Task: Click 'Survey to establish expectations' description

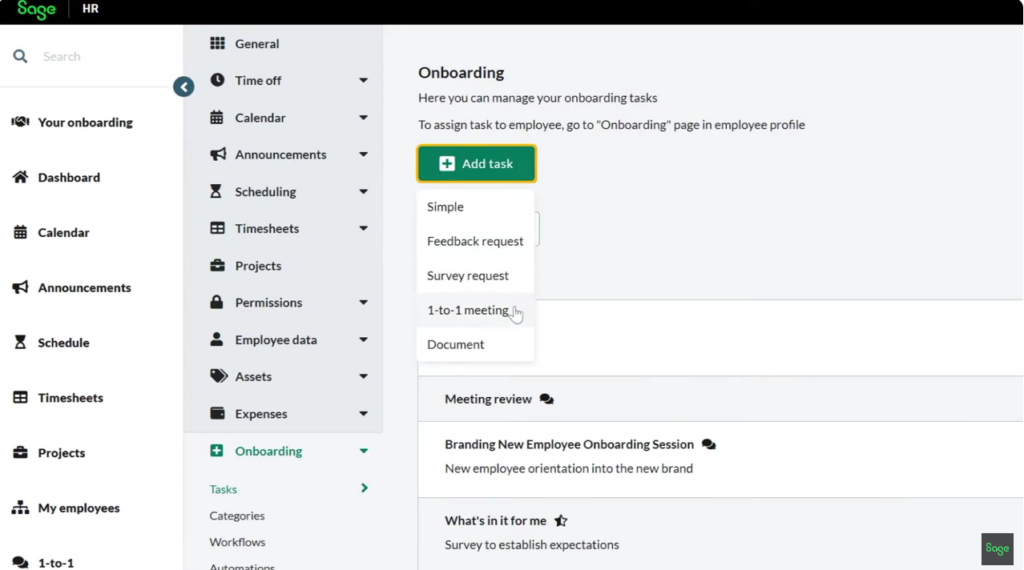Action: 532,545
